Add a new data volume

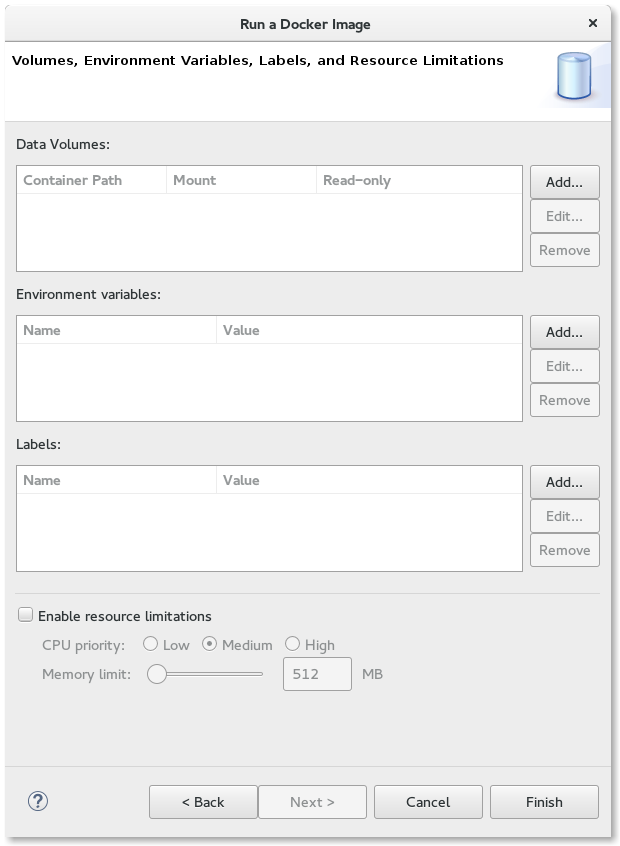pos(564,182)
